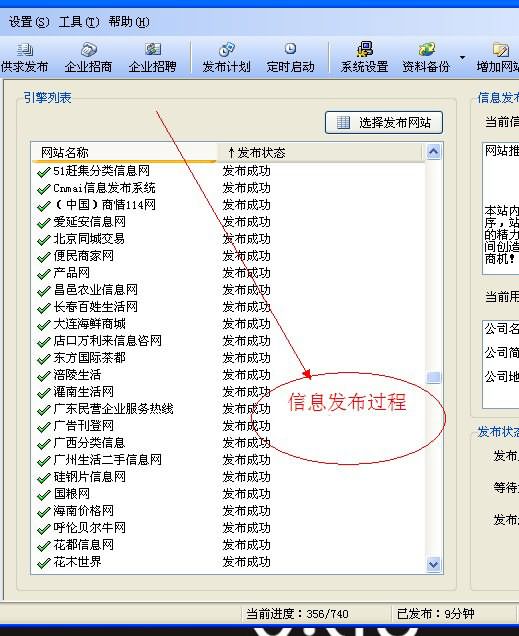The width and height of the screenshot is (519, 636).
Task: Toggle the checkmark beside 花木世界
Action: (x=43, y=563)
